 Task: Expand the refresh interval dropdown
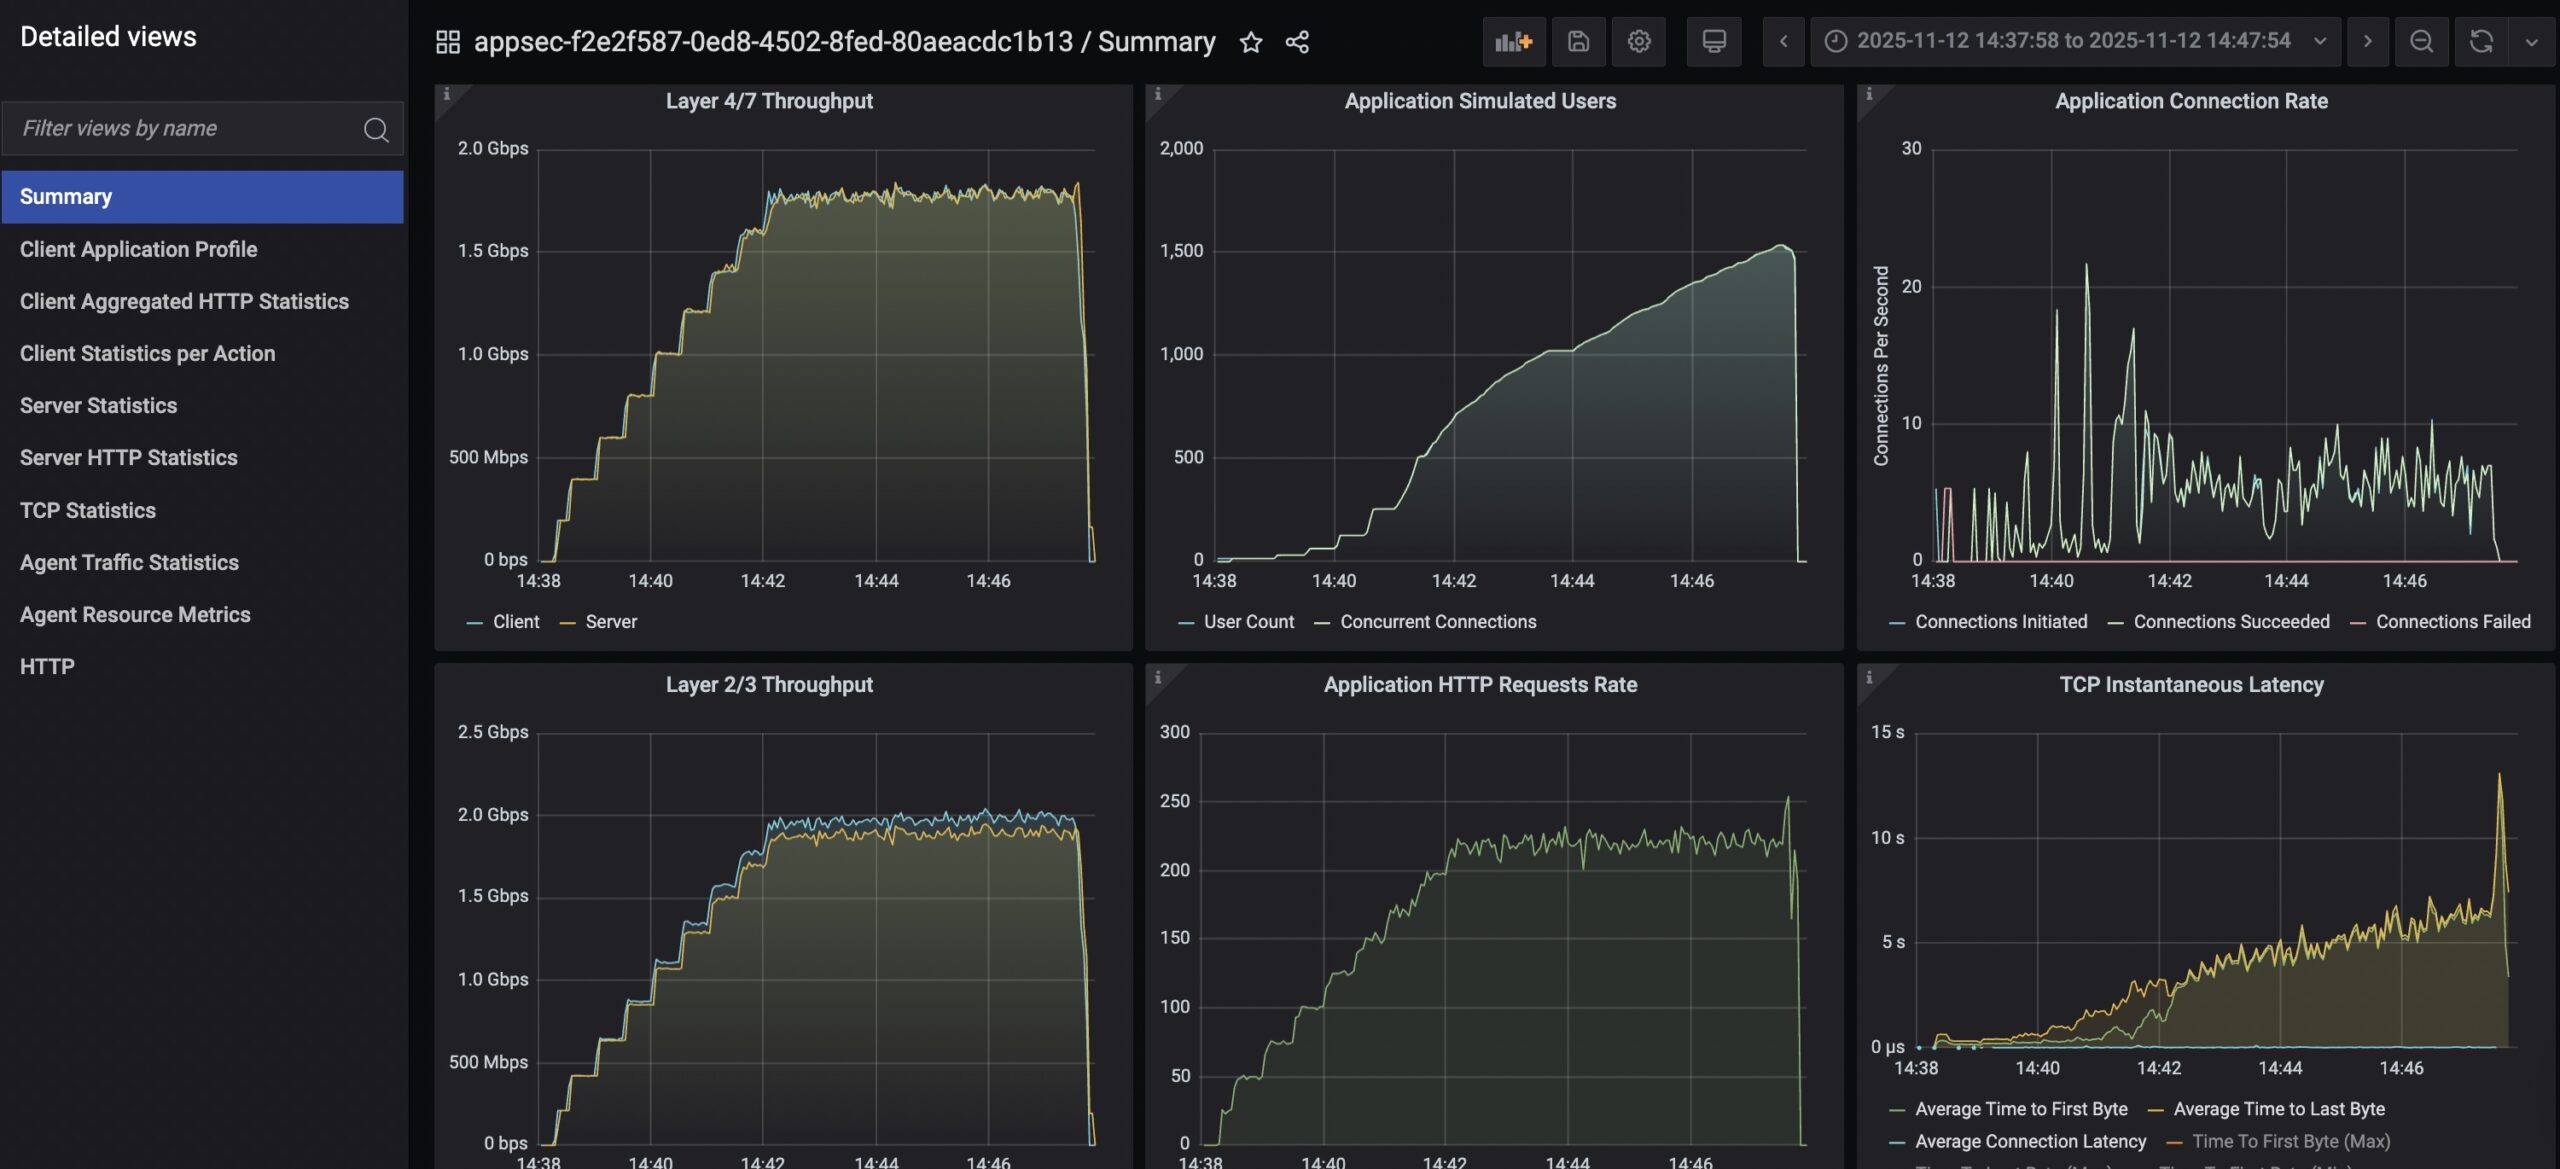[x=2531, y=41]
